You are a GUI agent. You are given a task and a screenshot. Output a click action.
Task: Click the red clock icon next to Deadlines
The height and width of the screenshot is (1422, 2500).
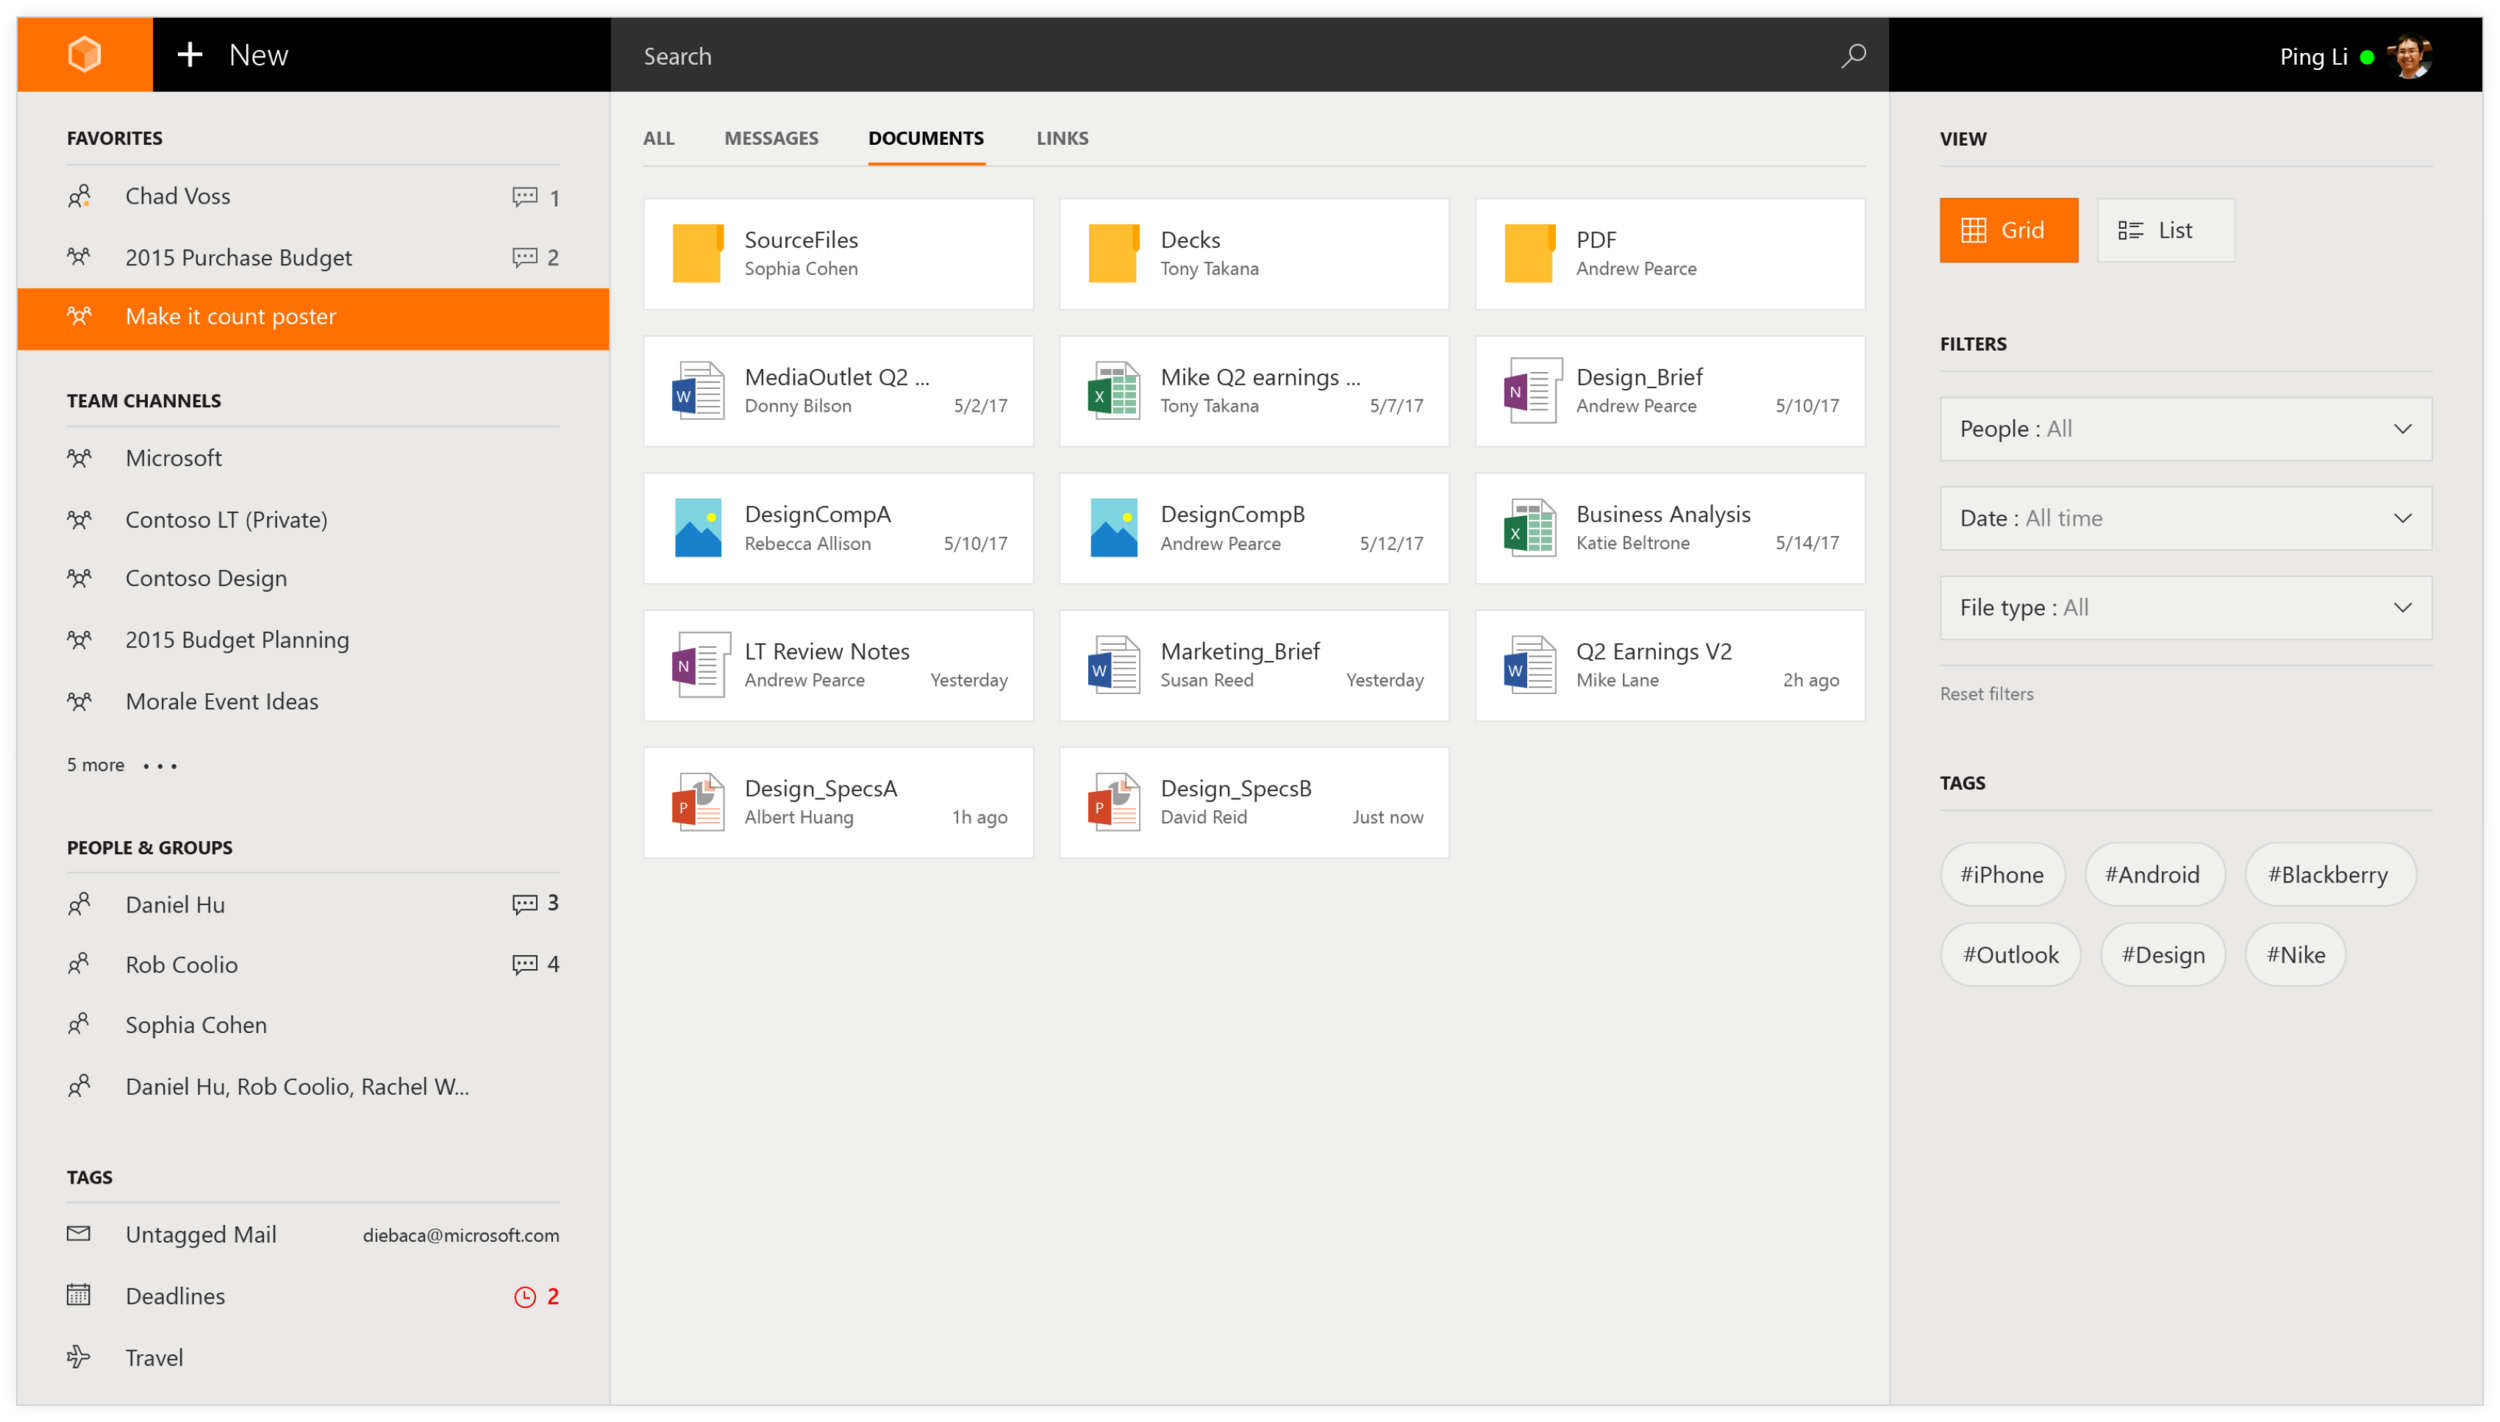[x=524, y=1297]
